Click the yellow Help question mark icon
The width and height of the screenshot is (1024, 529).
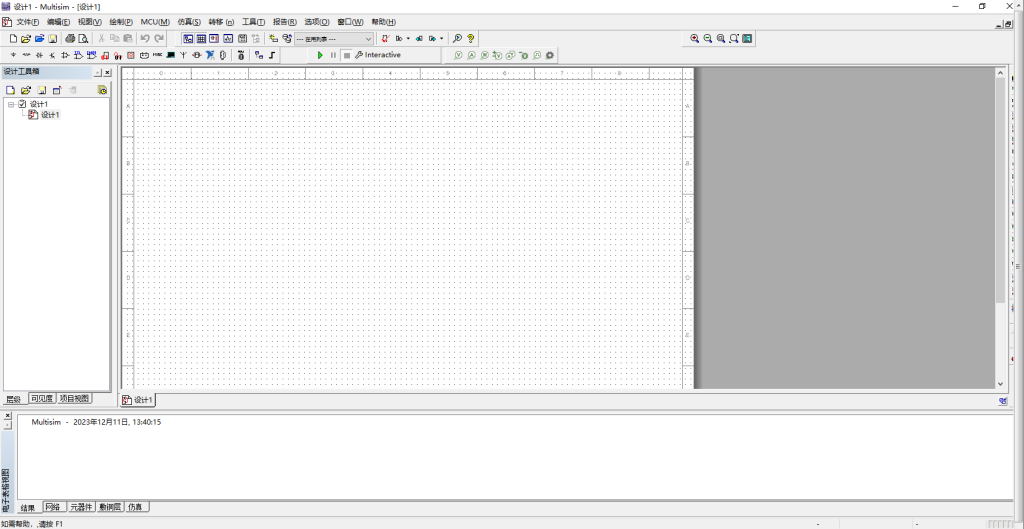click(470, 38)
